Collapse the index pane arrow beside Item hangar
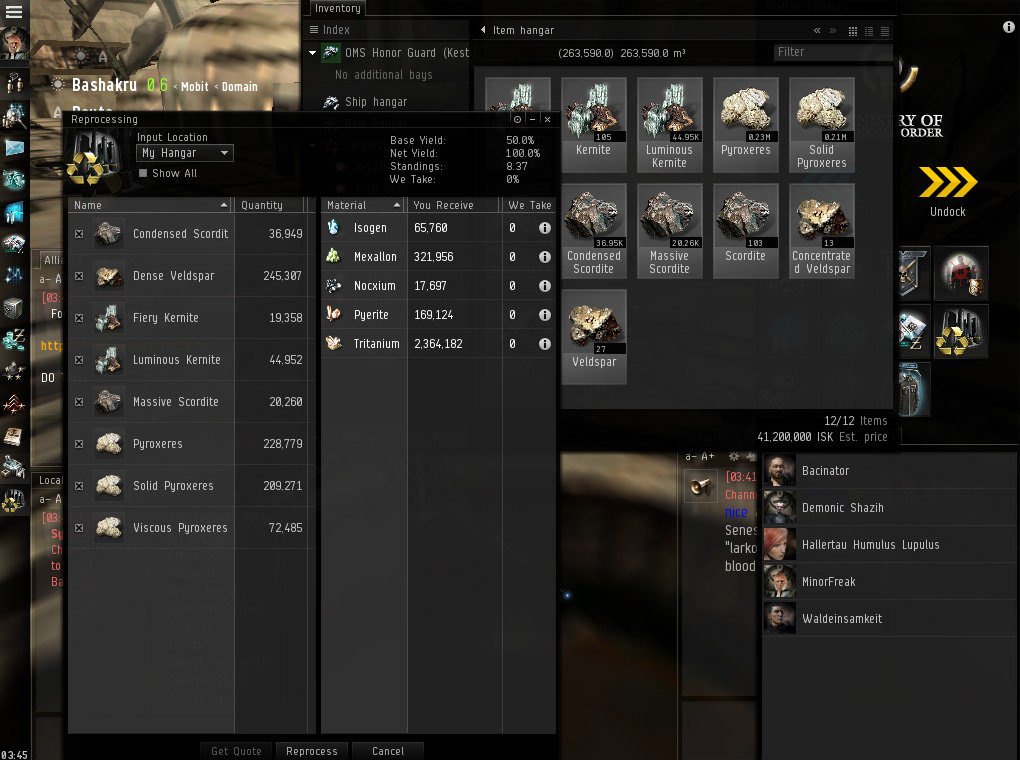The image size is (1020, 760). click(483, 30)
